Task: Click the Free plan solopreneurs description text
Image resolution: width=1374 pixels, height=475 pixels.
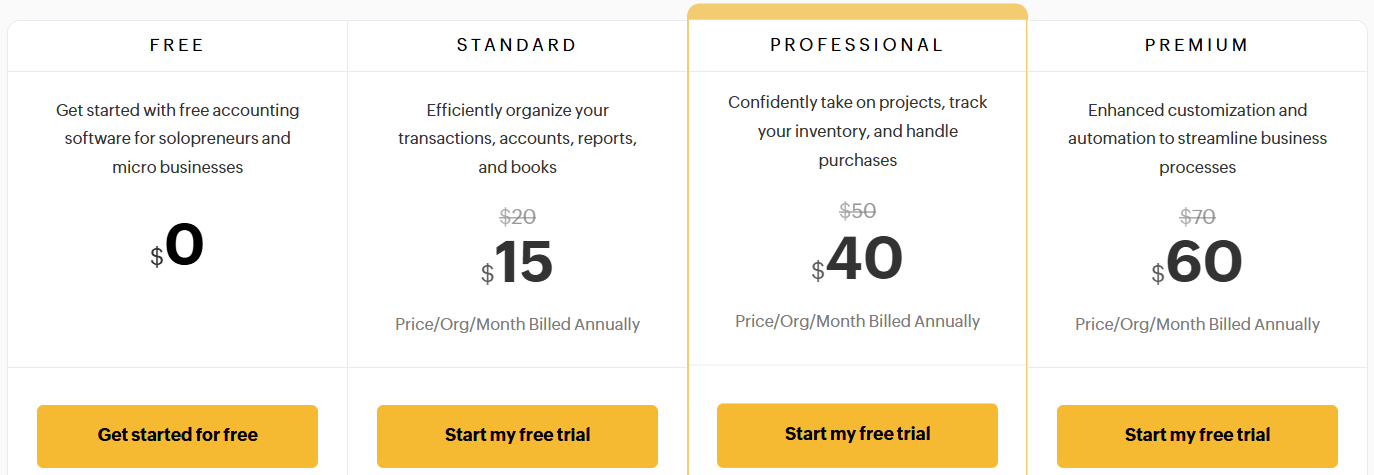Action: tap(177, 138)
